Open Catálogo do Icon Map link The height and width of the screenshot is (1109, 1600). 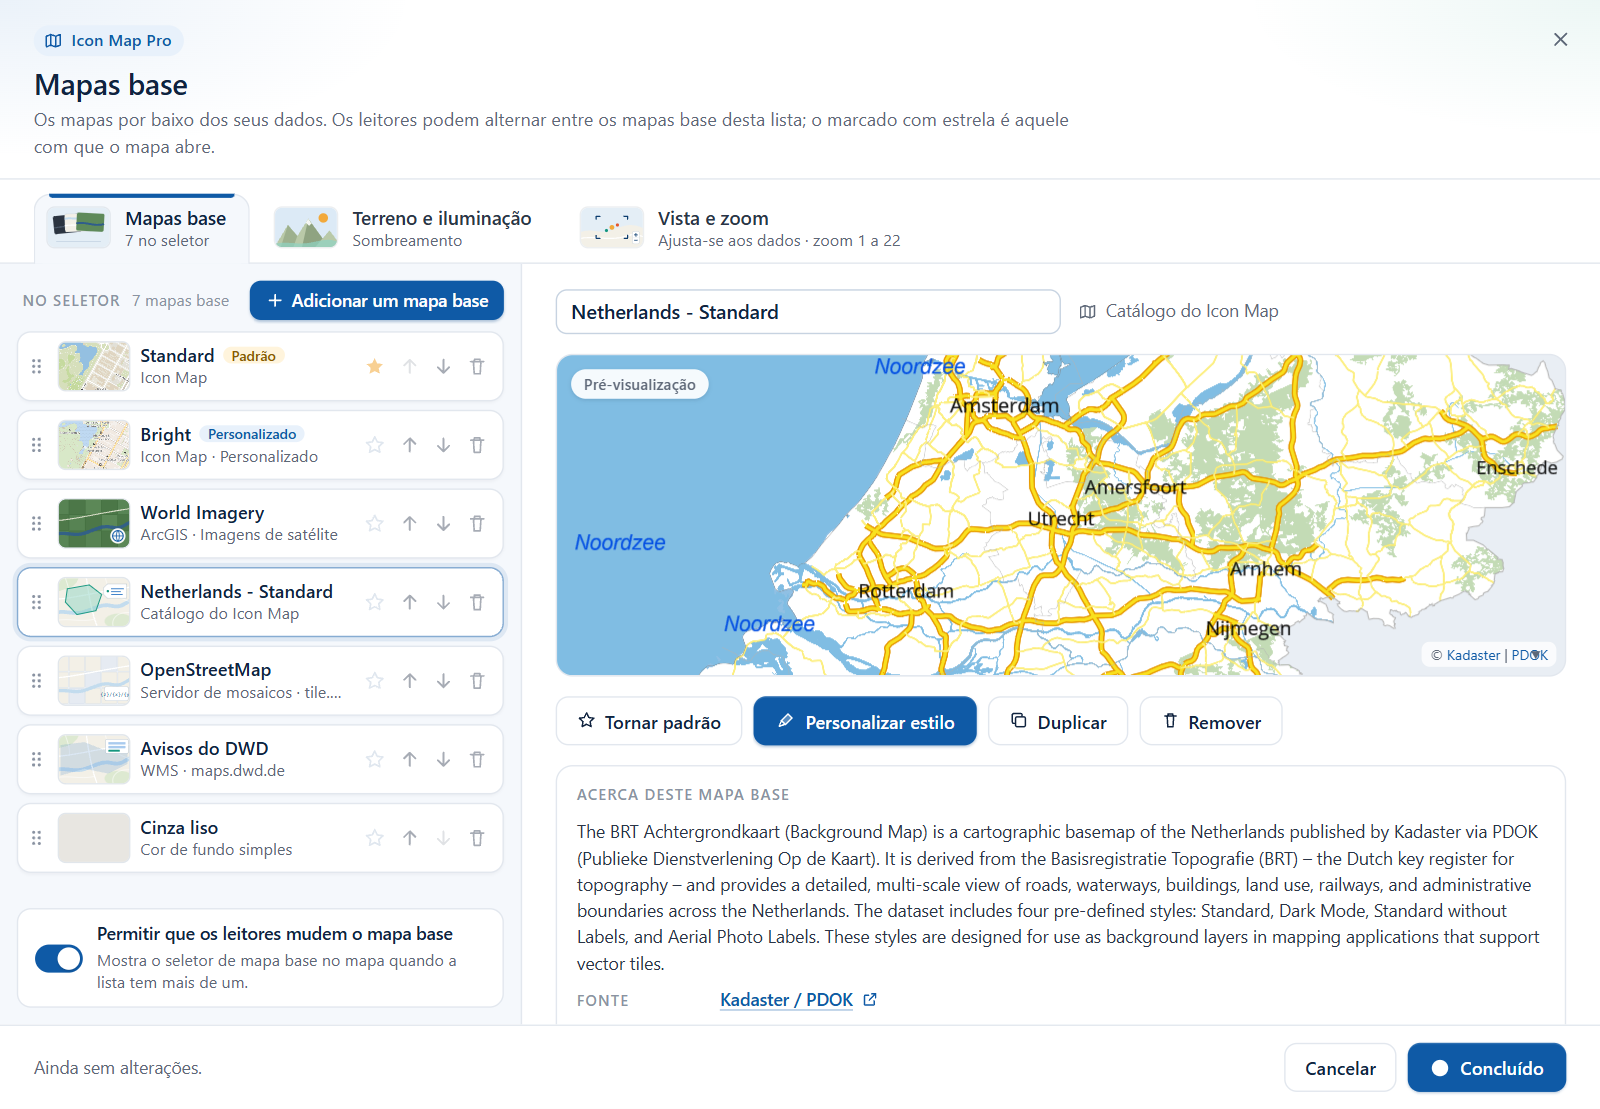1179,311
